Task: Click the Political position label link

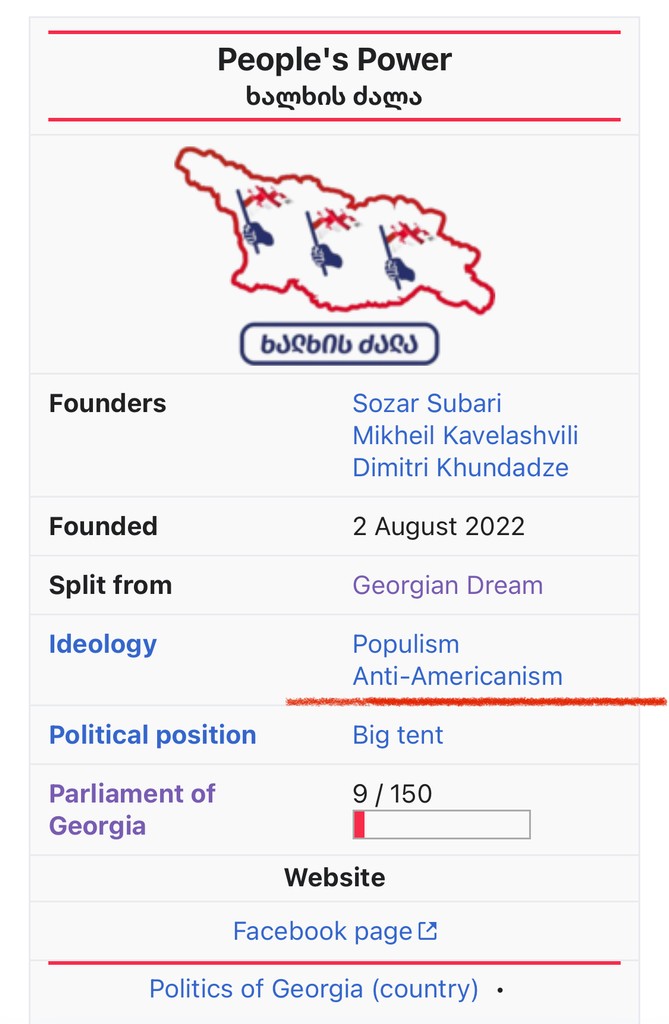Action: tap(152, 735)
